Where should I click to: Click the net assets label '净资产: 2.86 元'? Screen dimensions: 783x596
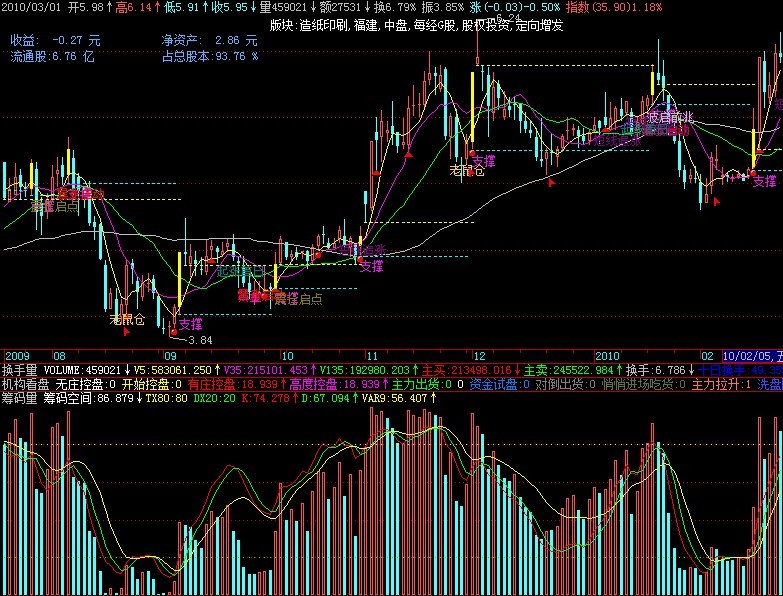[x=210, y=40]
